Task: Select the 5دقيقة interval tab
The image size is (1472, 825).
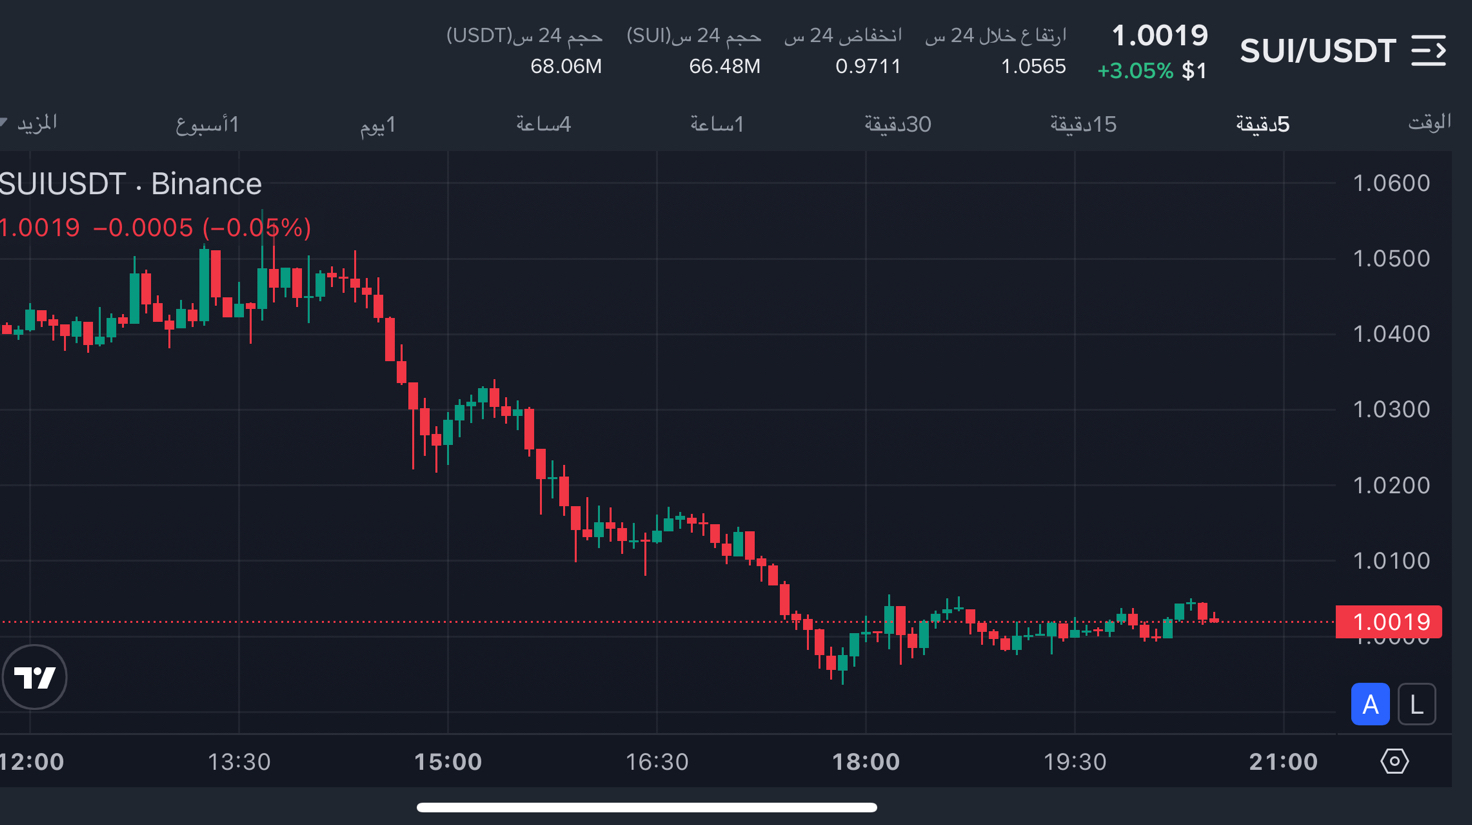Action: pyautogui.click(x=1262, y=124)
